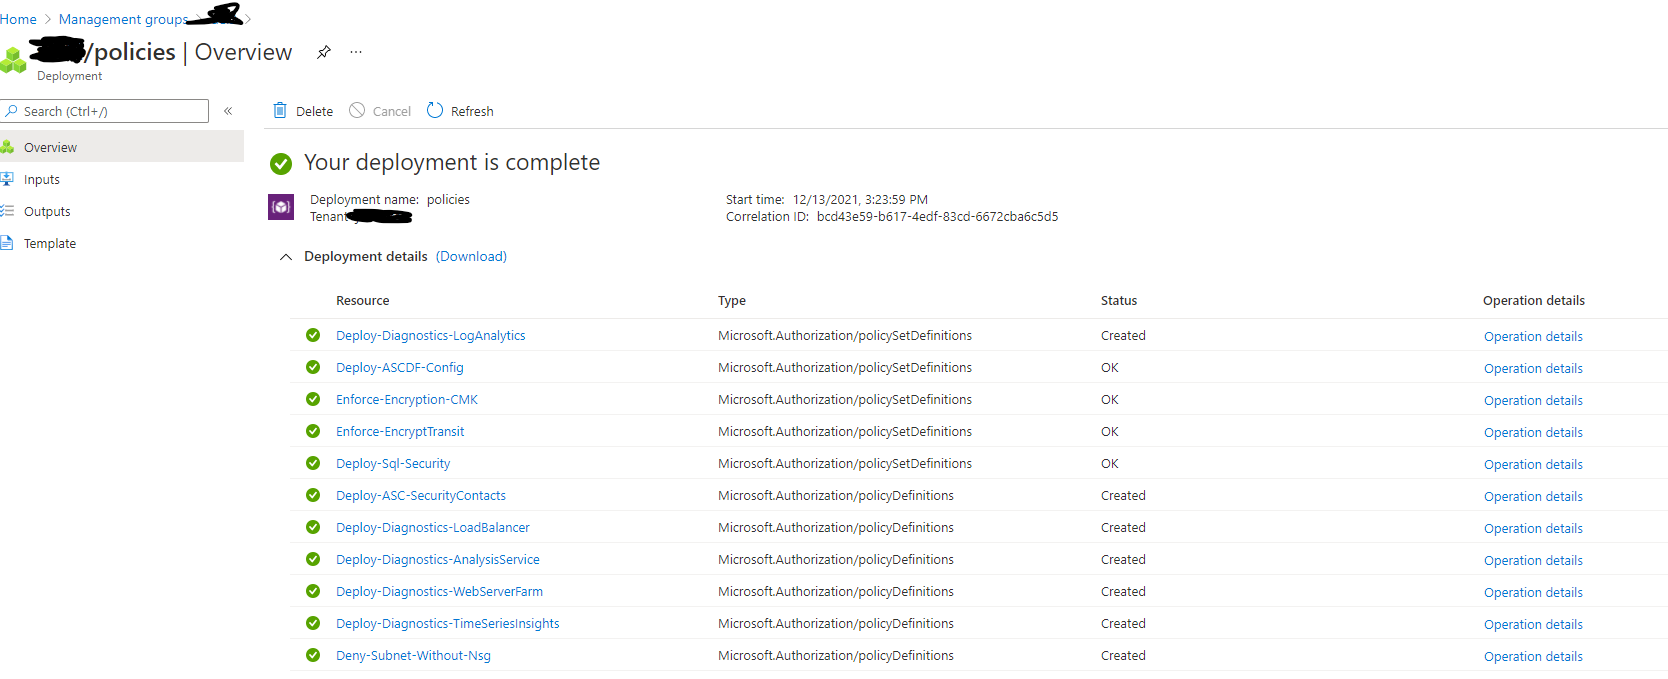Click the Type column header
This screenshot has height=679, width=1668.
[x=732, y=300]
